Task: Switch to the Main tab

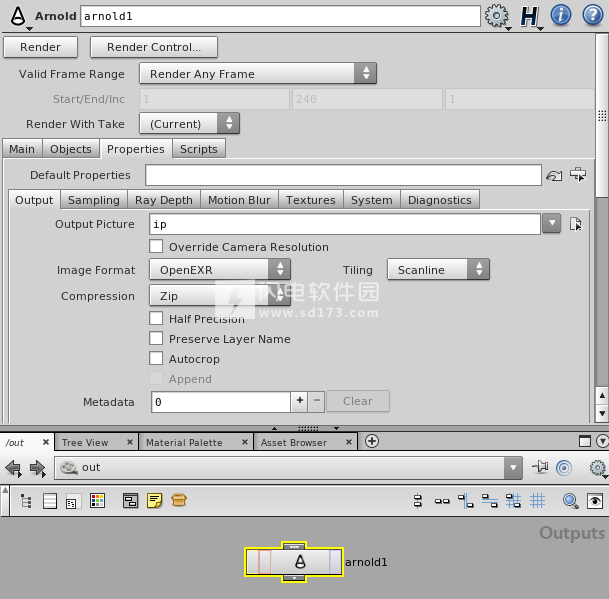Action: [x=22, y=149]
